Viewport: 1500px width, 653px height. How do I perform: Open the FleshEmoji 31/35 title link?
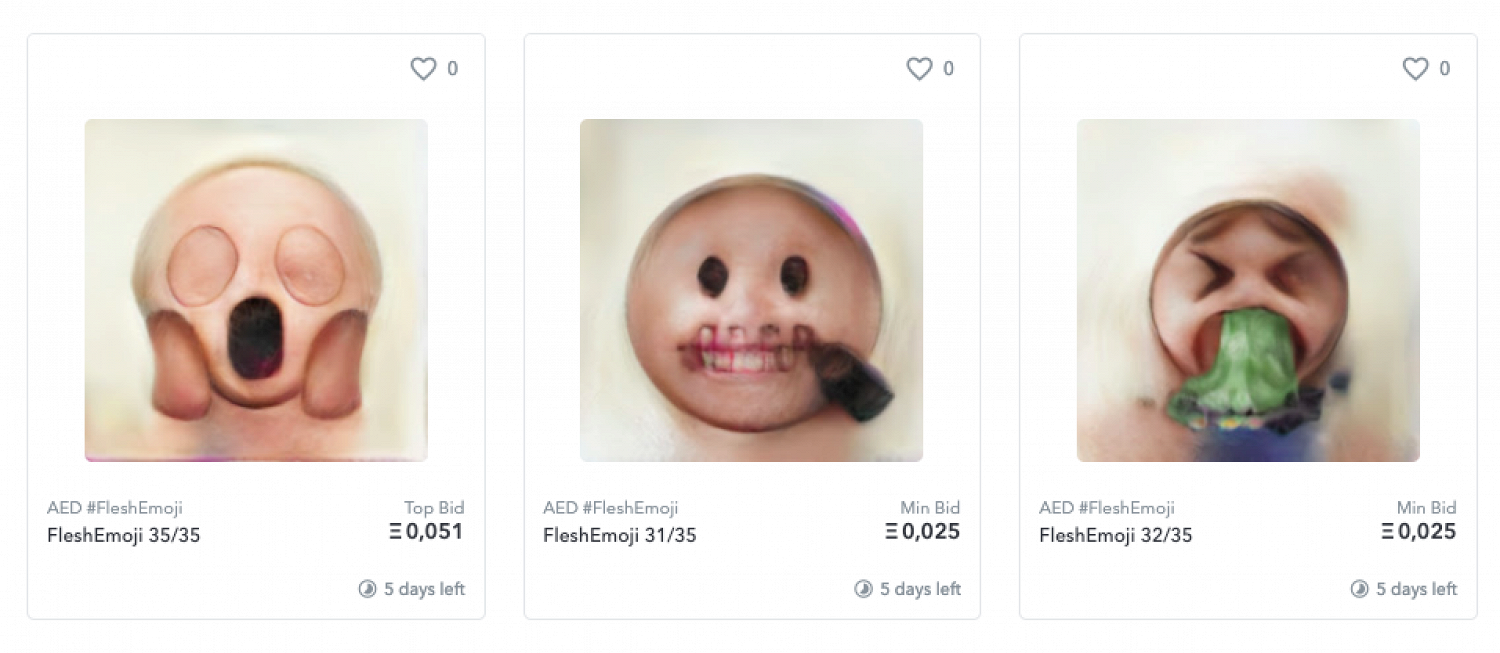619,535
